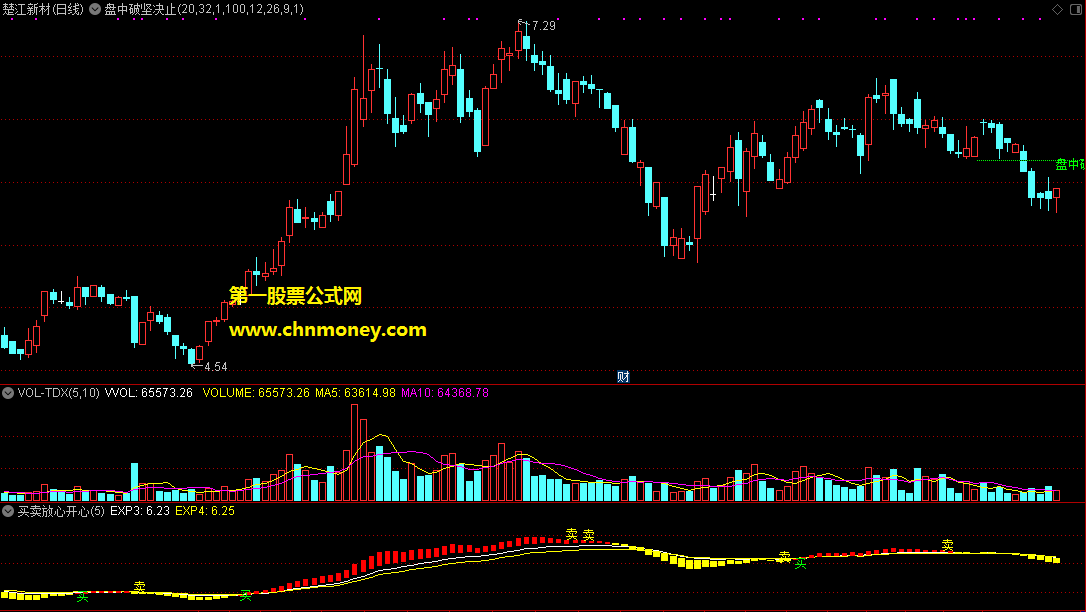Screen dimensions: 1086x612
Task: Open the 财 financial info marker
Action: point(623,377)
